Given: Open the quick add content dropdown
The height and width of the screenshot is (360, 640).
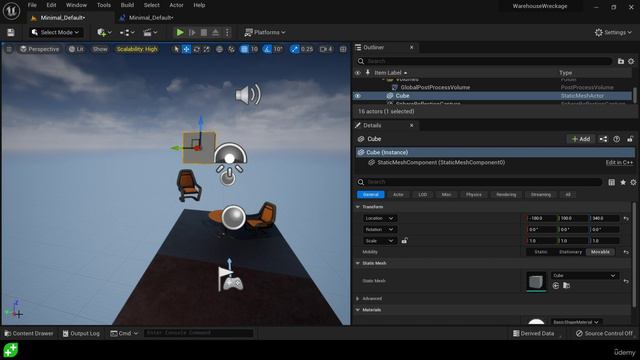Looking at the screenshot, I should pyautogui.click(x=104, y=32).
